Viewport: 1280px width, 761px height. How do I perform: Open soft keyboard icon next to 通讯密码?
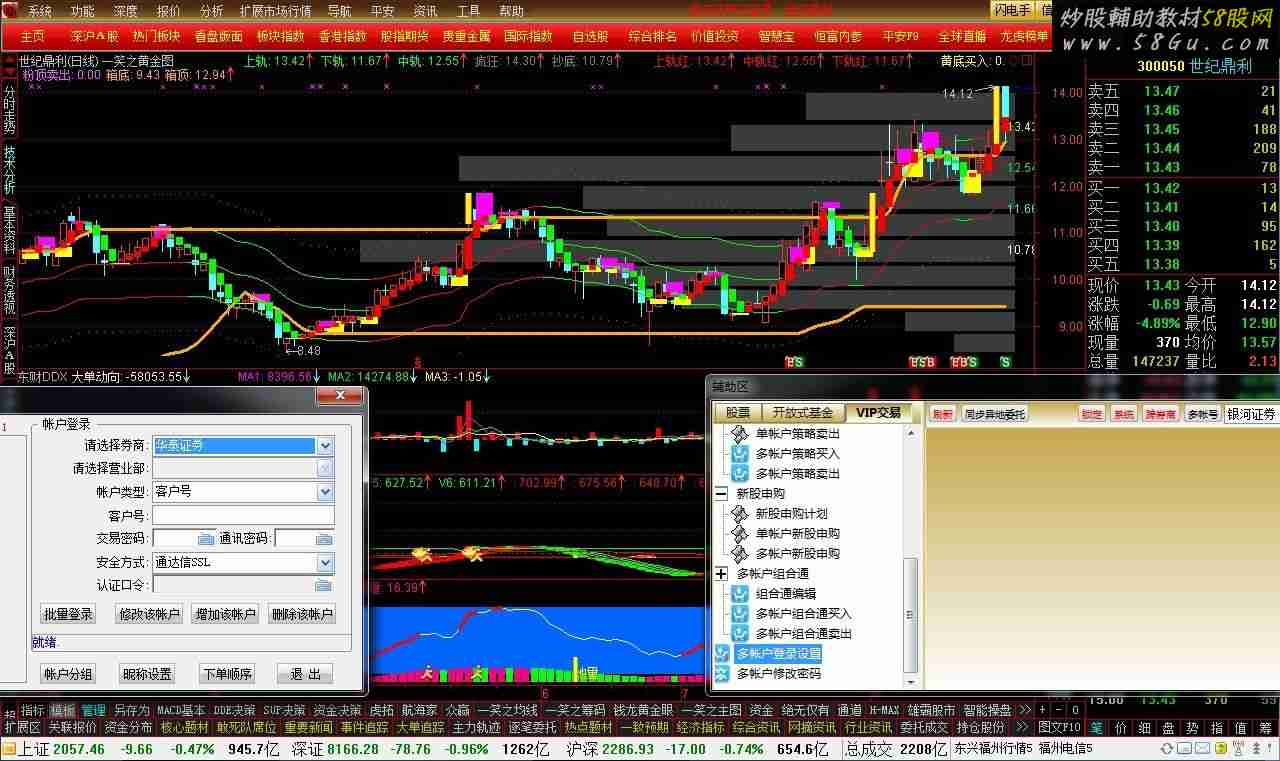[324, 539]
